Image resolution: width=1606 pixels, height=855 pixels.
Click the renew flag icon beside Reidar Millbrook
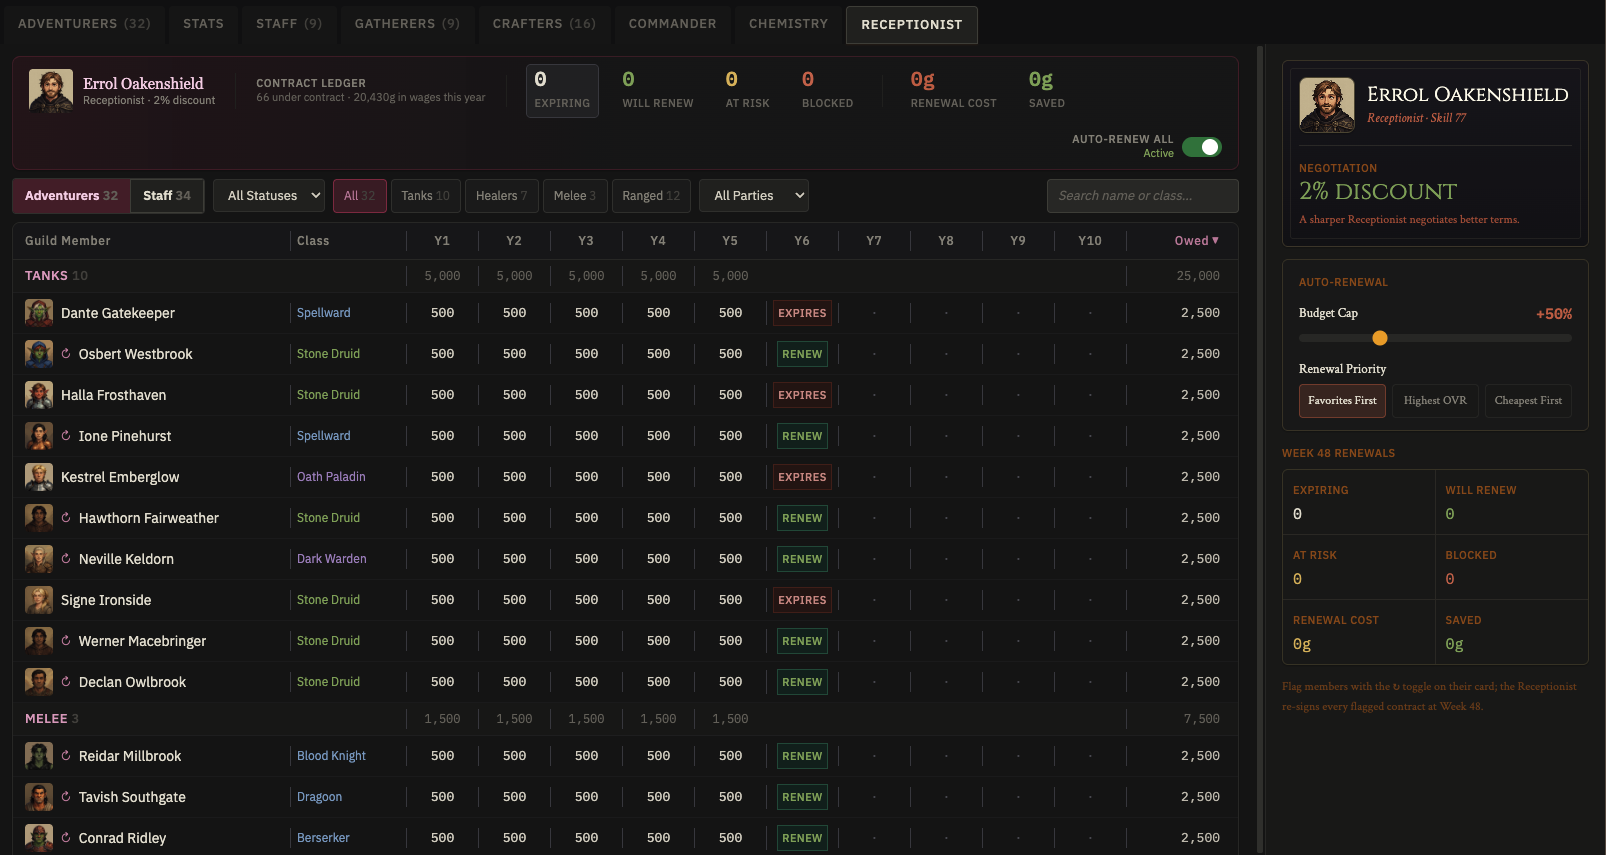click(66, 756)
